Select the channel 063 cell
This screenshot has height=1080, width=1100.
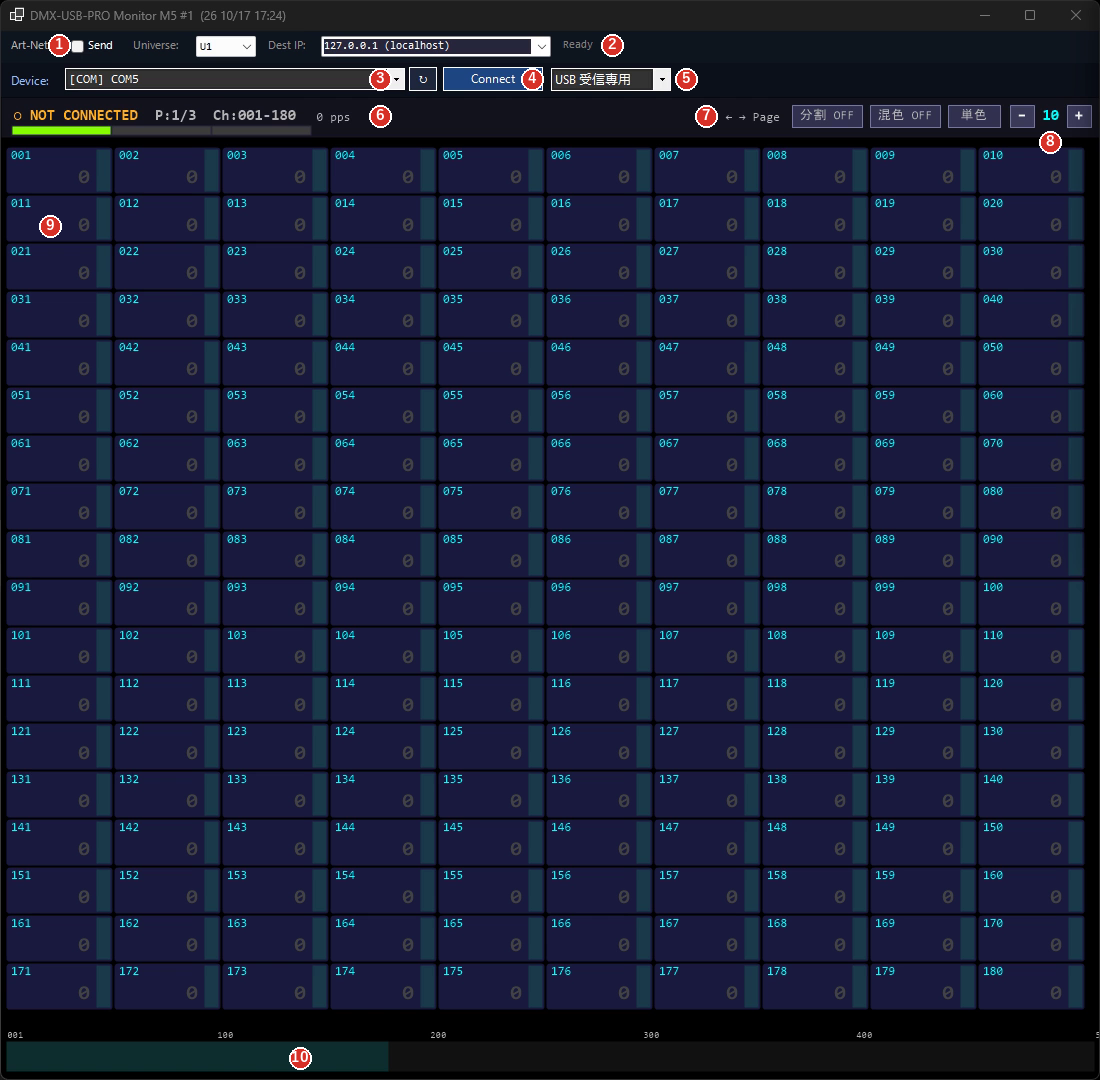(275, 458)
